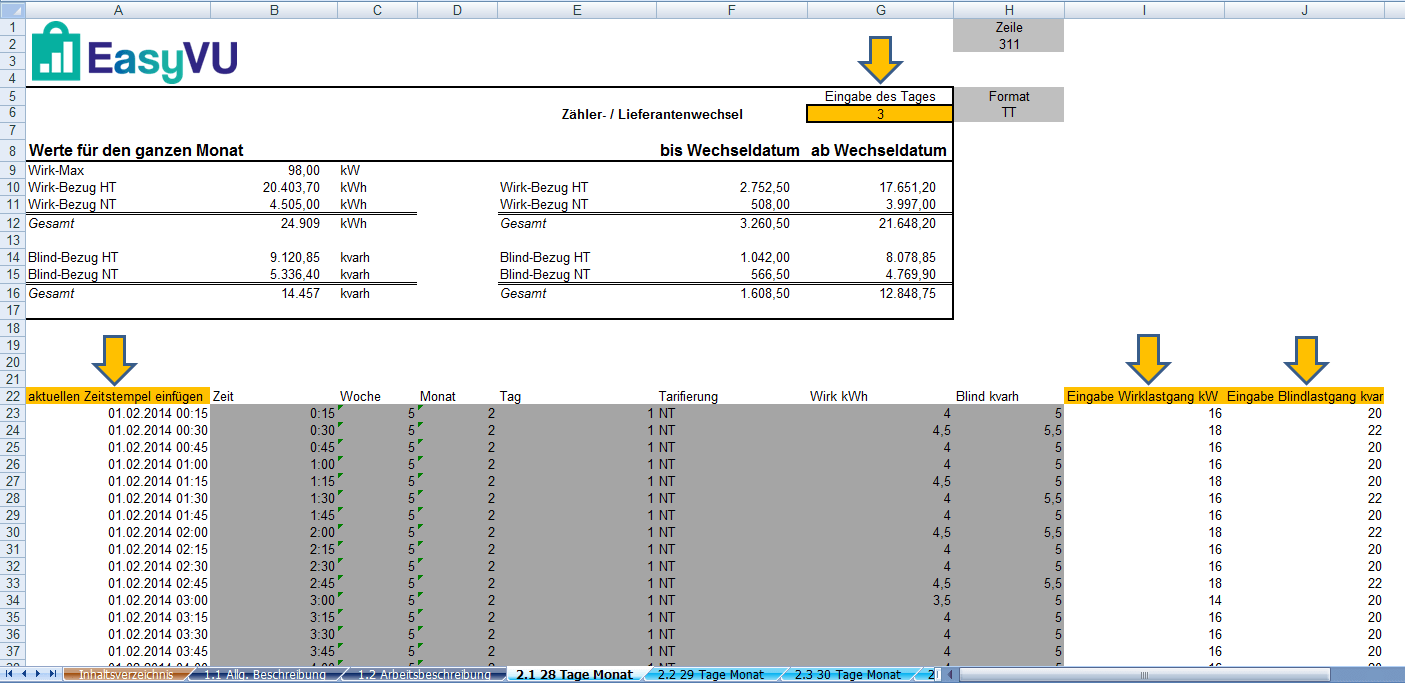Select the orange 'aktuellen Zeitstempel einfügen' header cell
1405x683 pixels.
tap(118, 396)
